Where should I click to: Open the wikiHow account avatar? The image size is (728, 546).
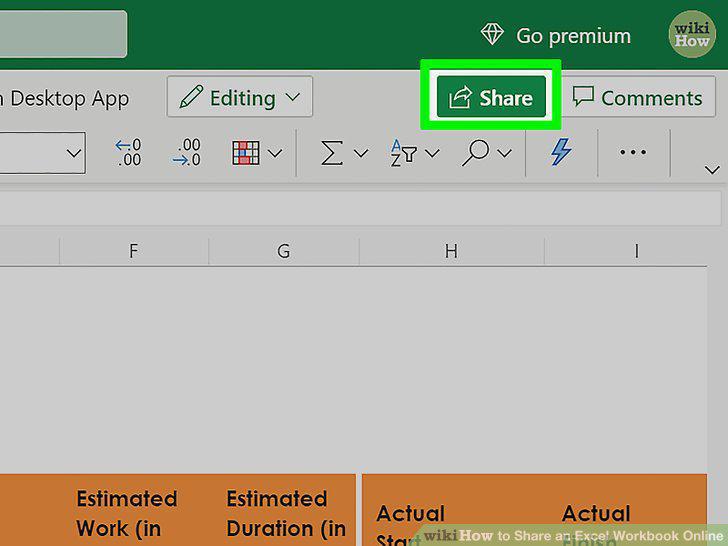(x=692, y=34)
